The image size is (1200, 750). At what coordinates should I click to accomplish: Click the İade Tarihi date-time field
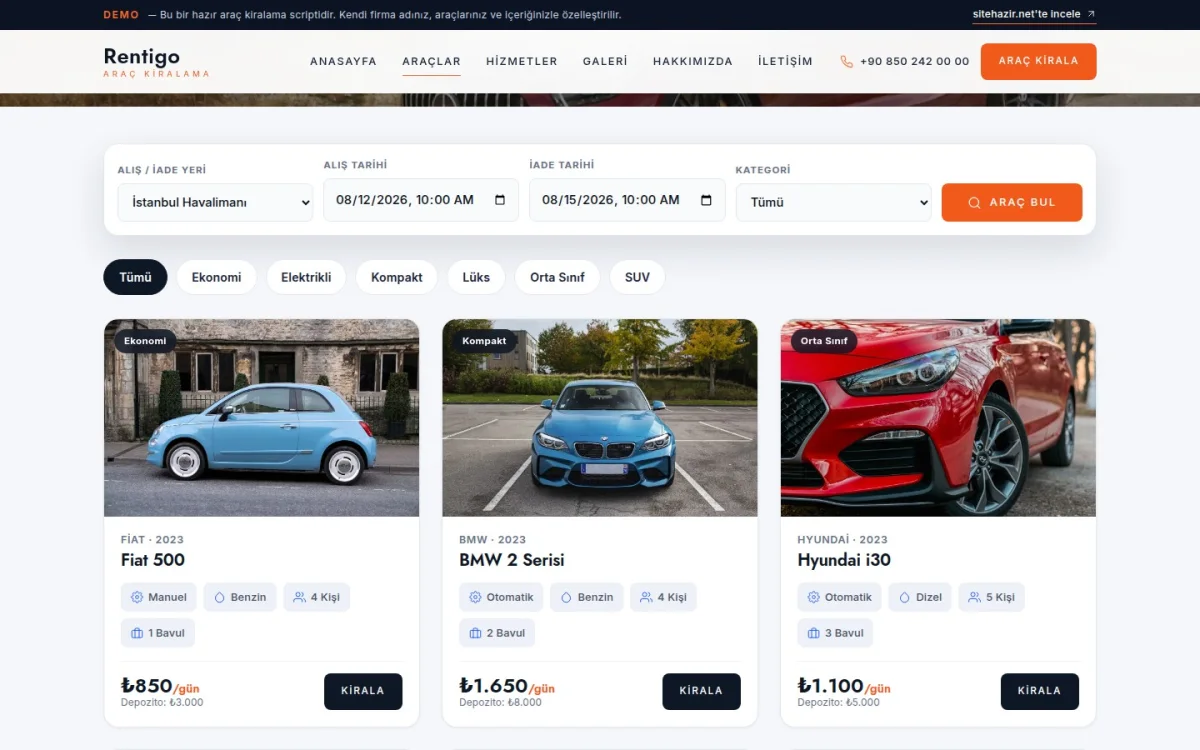point(627,200)
